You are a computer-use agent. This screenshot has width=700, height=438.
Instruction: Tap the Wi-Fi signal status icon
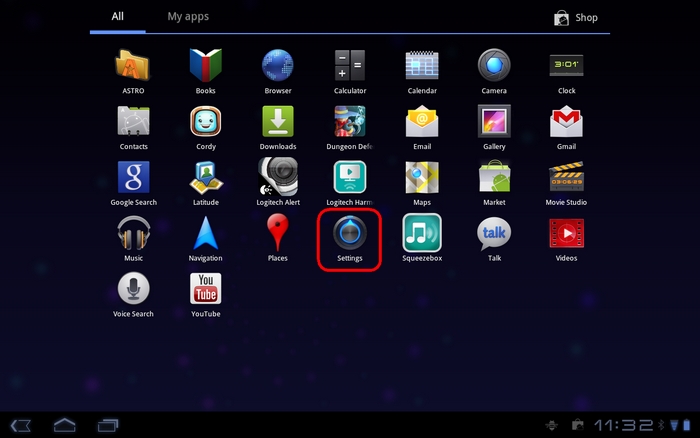(x=674, y=425)
